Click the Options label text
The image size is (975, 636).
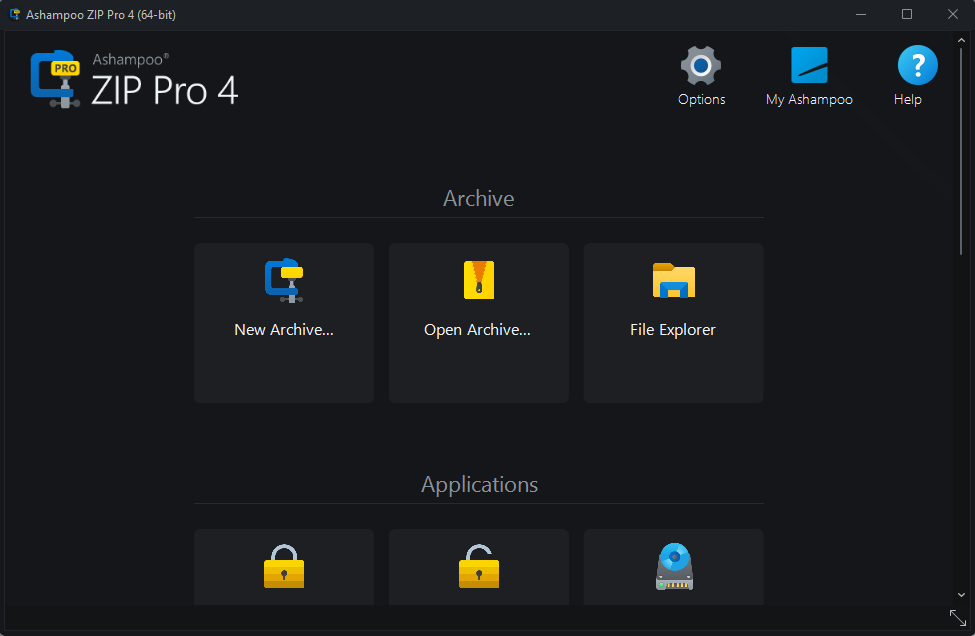701,99
